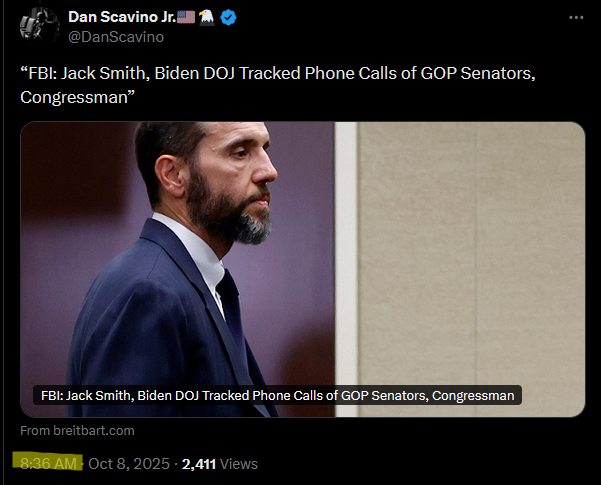Image resolution: width=601 pixels, height=485 pixels.
Task: Open the Breitbart article preview image
Action: coord(303,269)
